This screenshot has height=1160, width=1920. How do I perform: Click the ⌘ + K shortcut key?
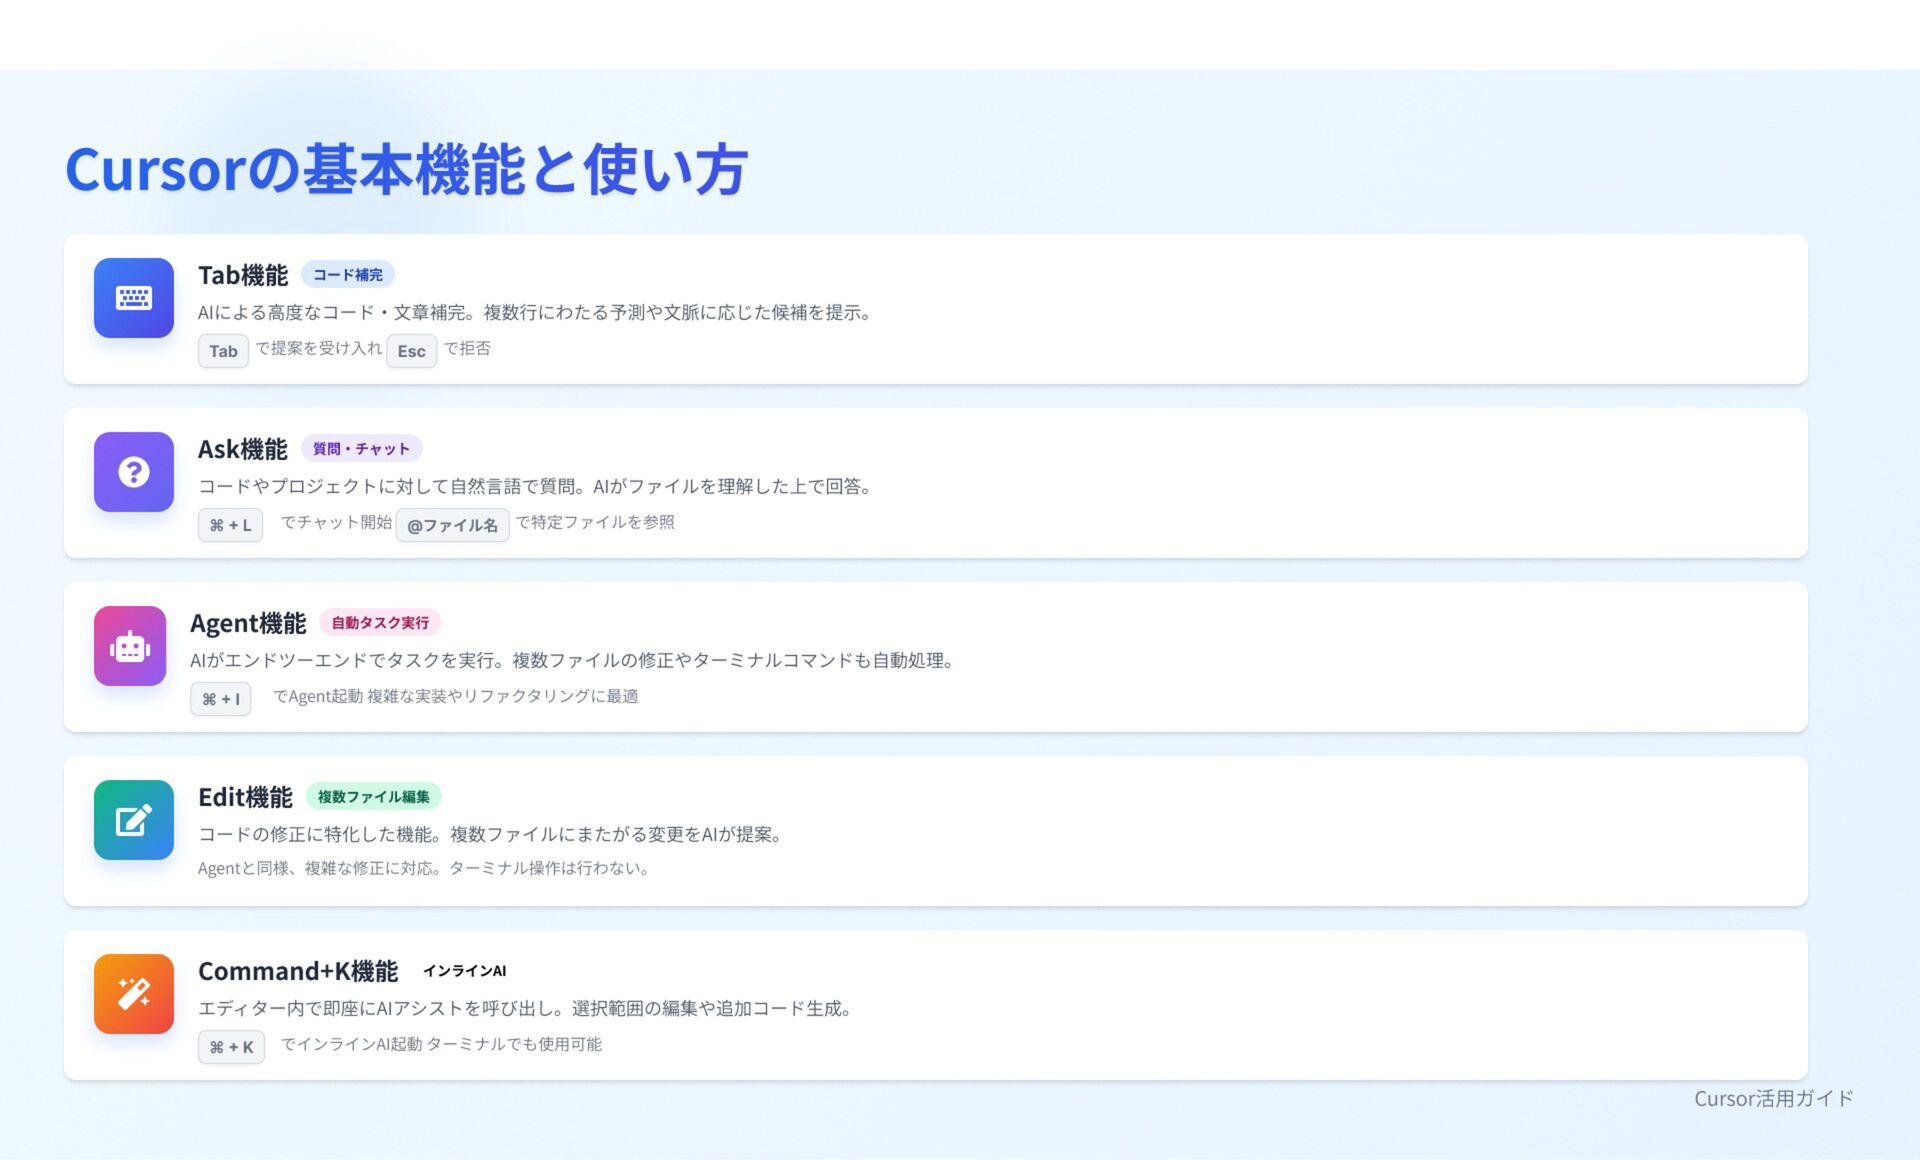231,1047
